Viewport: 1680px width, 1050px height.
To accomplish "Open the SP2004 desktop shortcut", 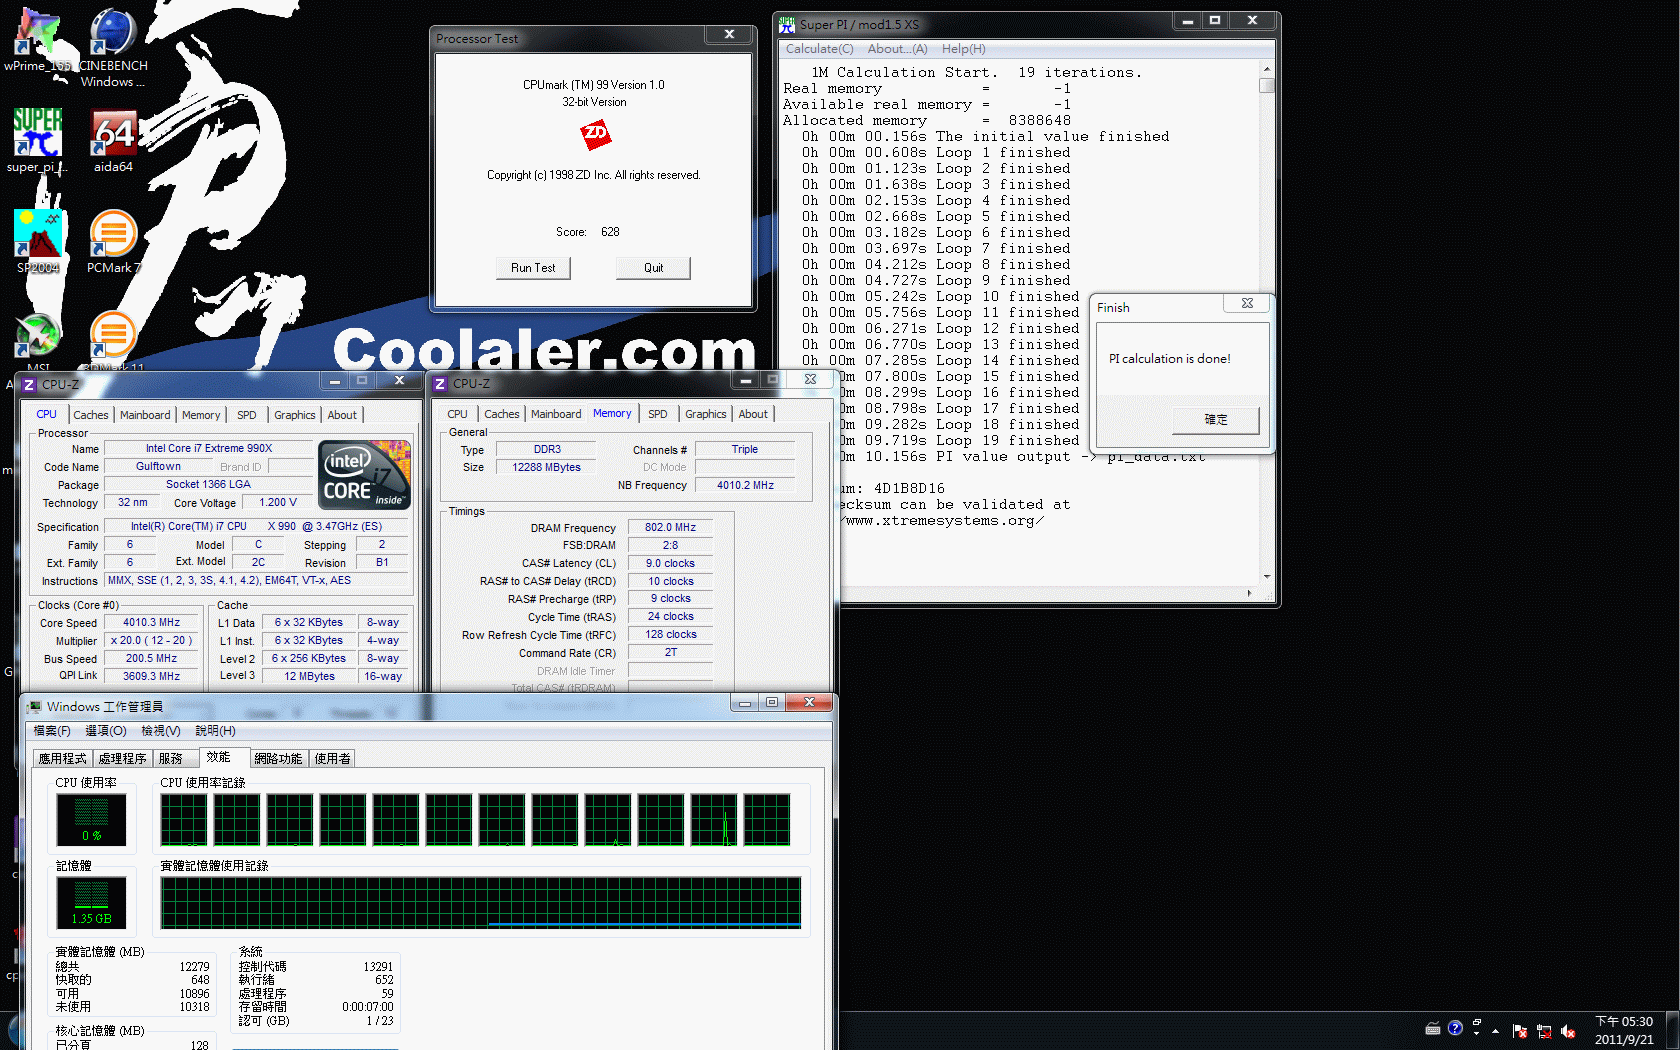I will [x=37, y=241].
